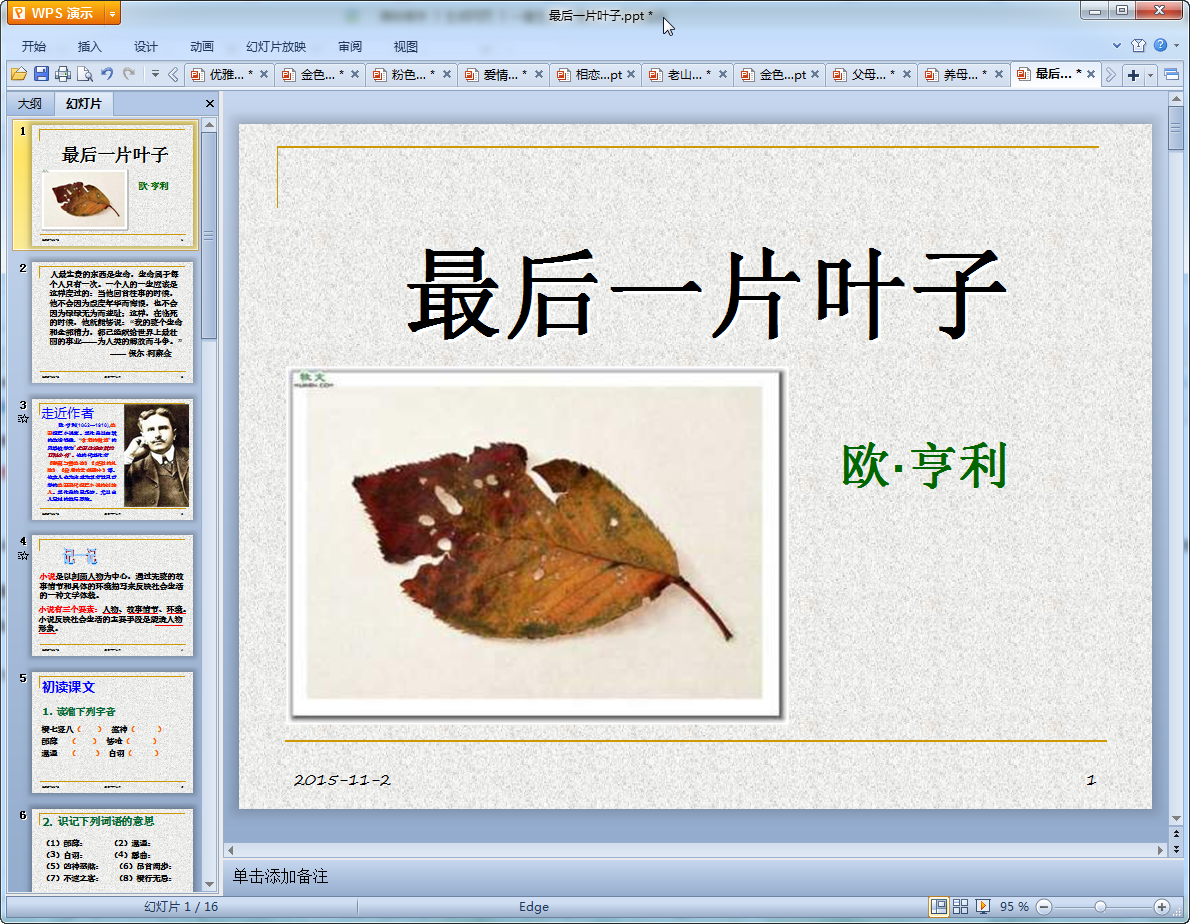The width and height of the screenshot is (1190, 924).
Task: Create a new document with the plus button
Action: (1133, 74)
